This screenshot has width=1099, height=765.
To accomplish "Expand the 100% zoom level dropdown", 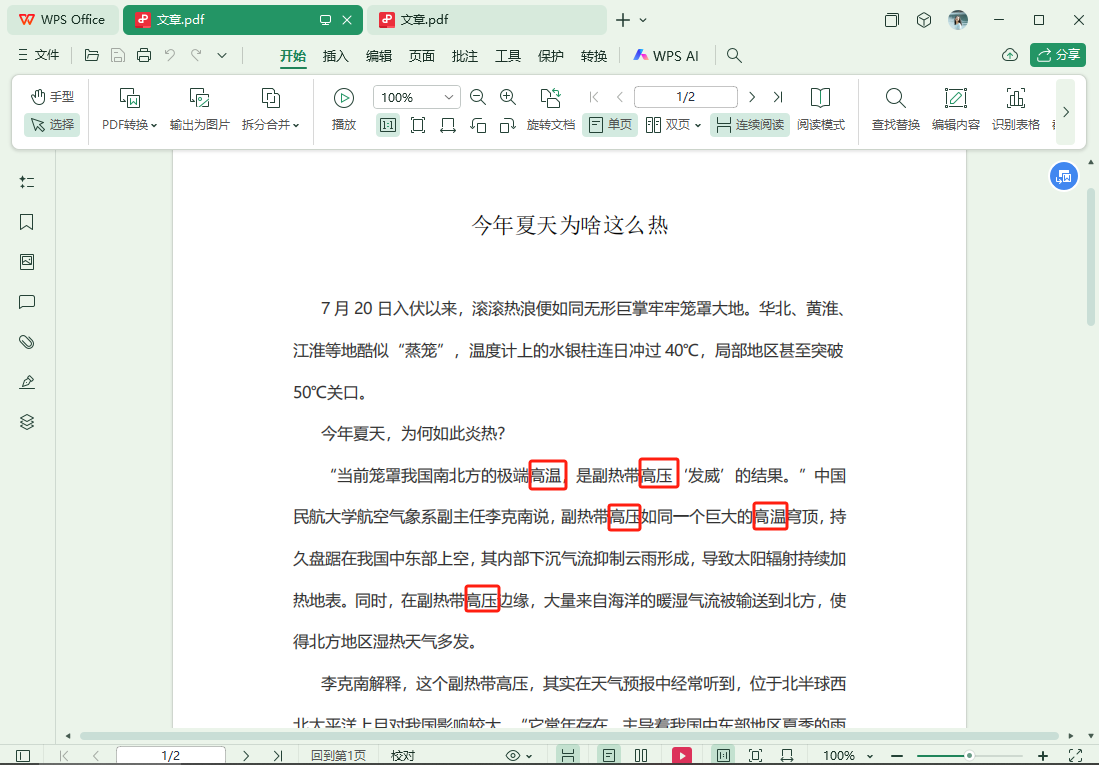I will coord(449,97).
